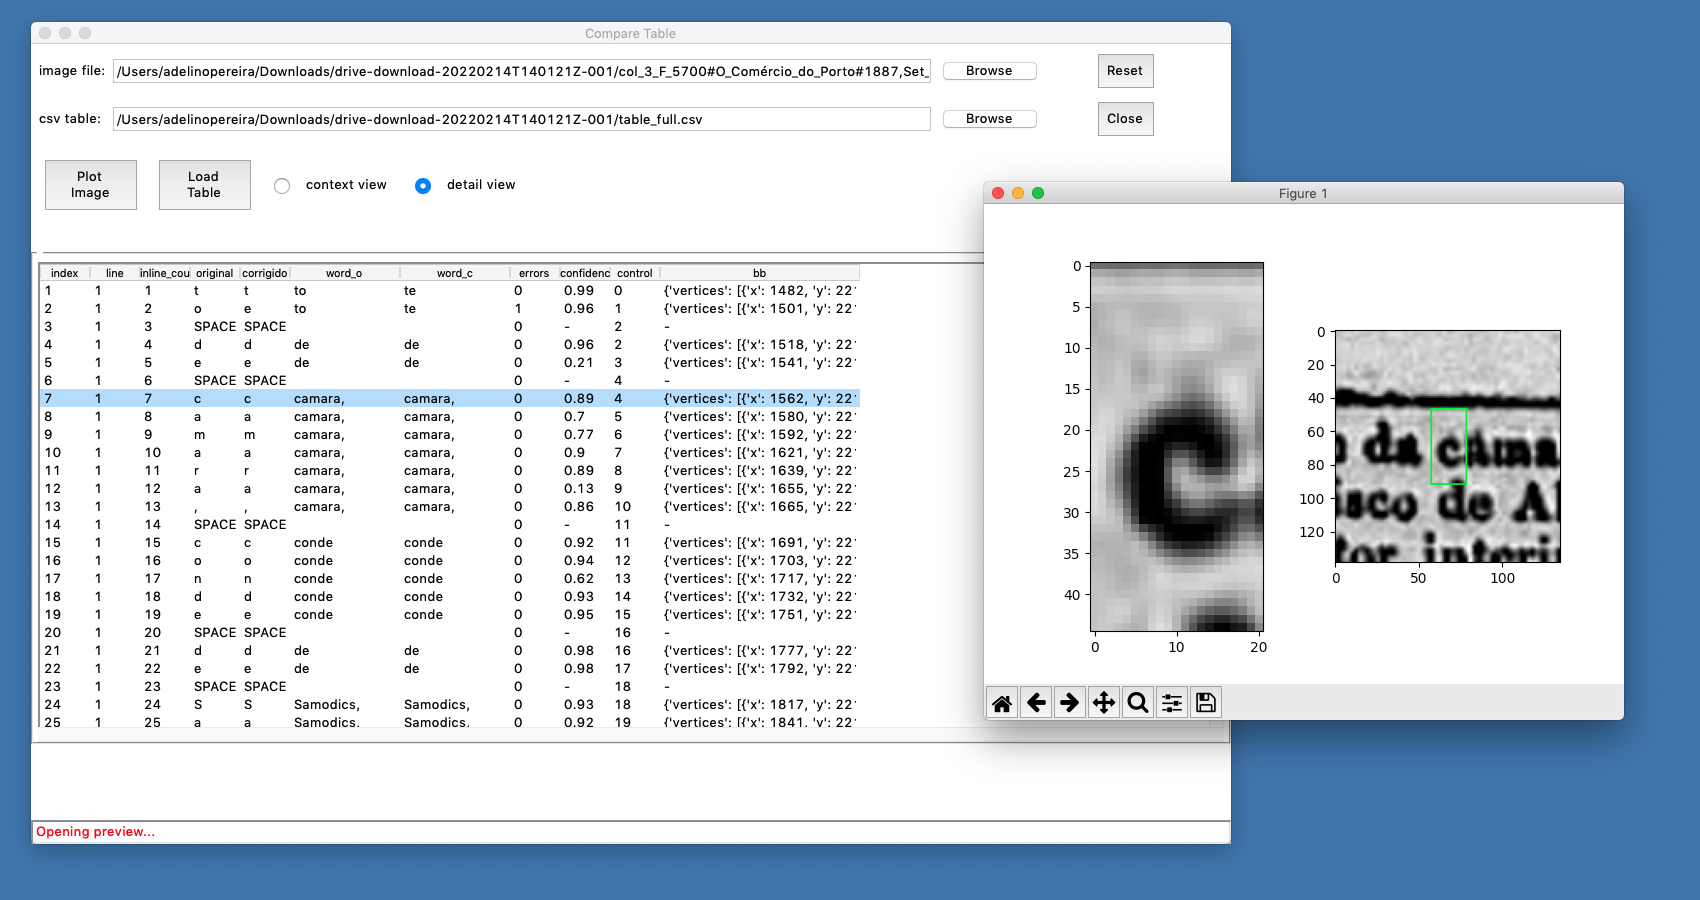Image resolution: width=1700 pixels, height=900 pixels.
Task: Click the csv table path field
Action: [x=521, y=119]
